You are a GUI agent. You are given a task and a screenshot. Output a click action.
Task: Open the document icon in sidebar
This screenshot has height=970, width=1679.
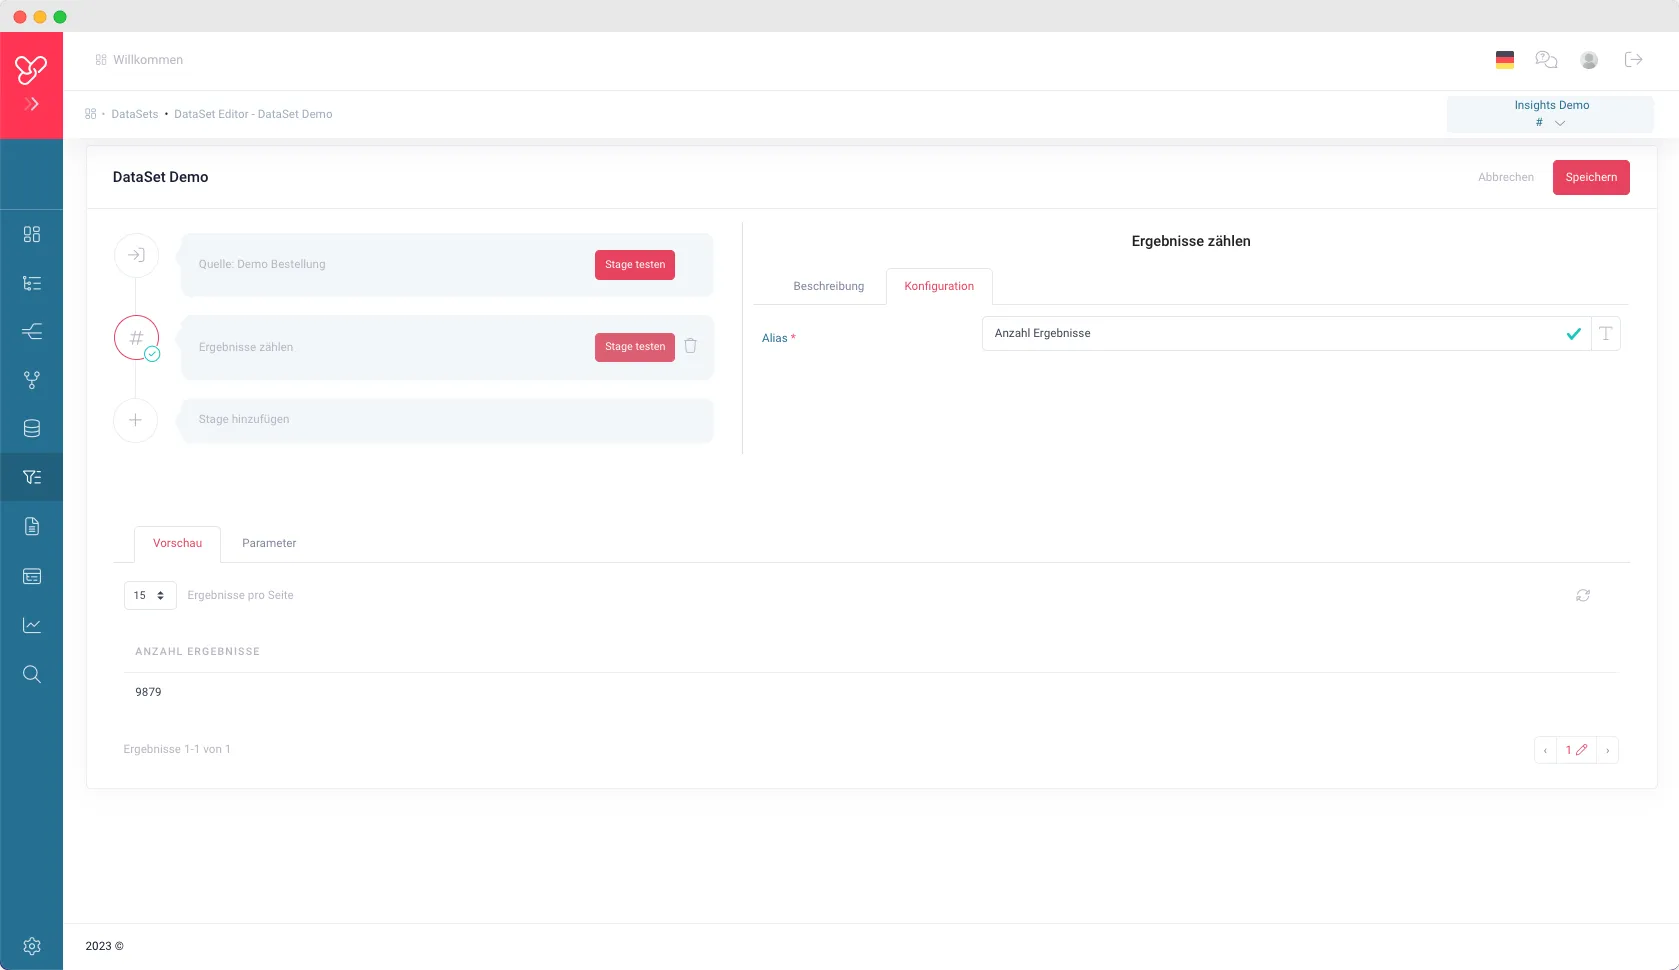click(32, 526)
